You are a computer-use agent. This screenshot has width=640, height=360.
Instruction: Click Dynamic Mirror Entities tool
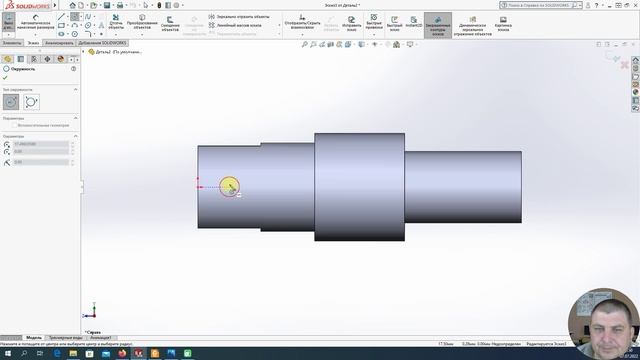pos(472,26)
